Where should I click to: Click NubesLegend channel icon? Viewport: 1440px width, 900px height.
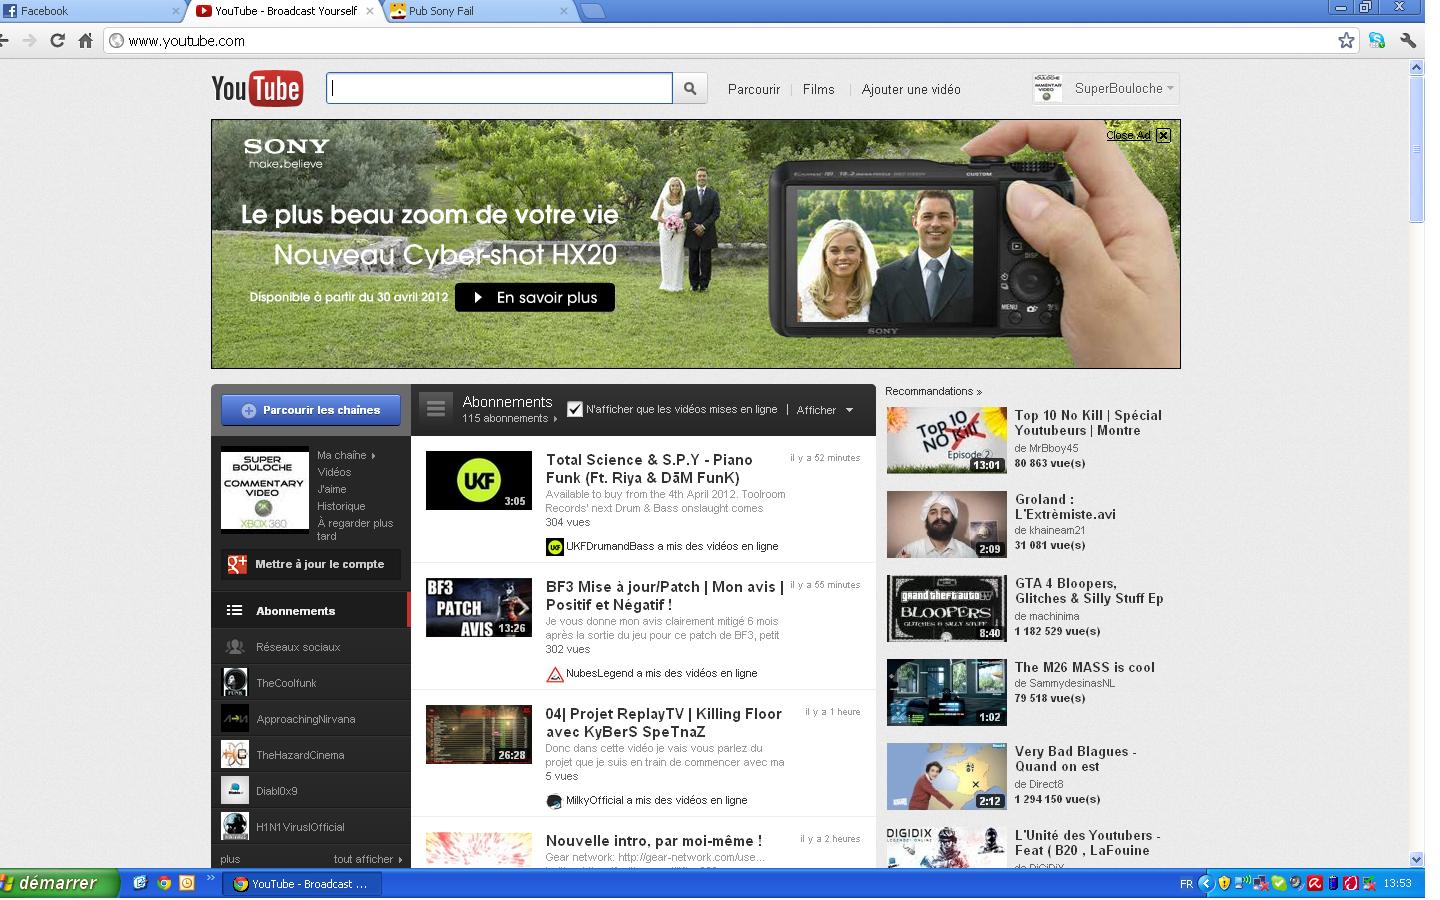[555, 674]
